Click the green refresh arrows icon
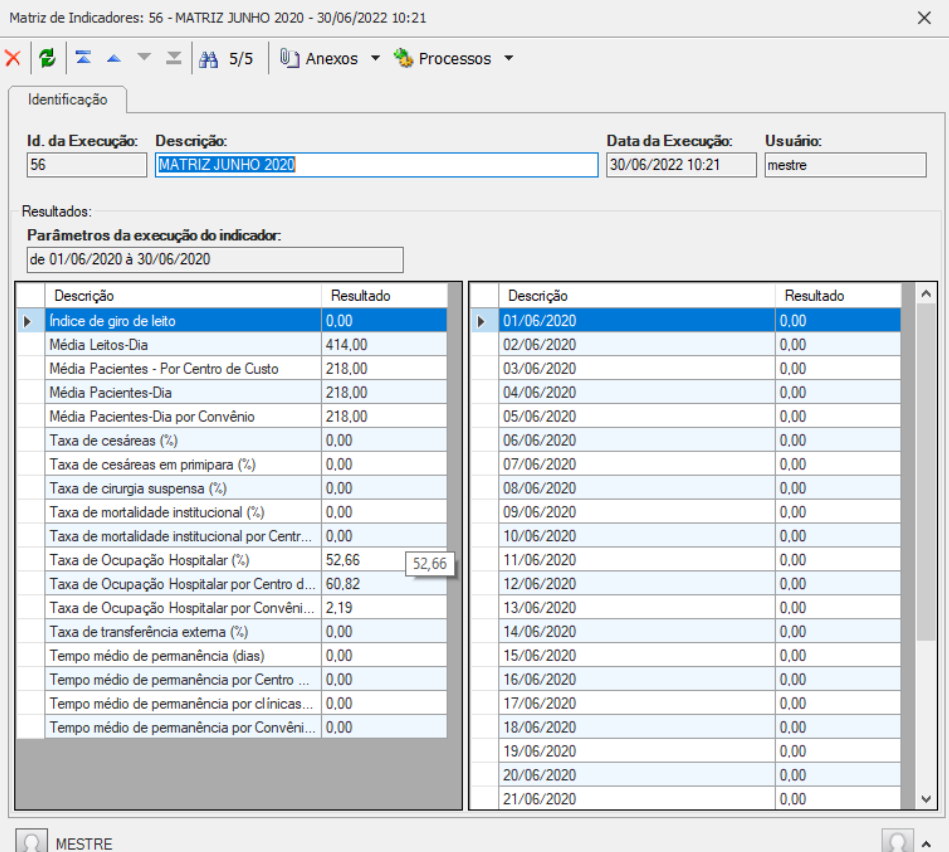Viewport: 949px width, 852px height. click(47, 58)
